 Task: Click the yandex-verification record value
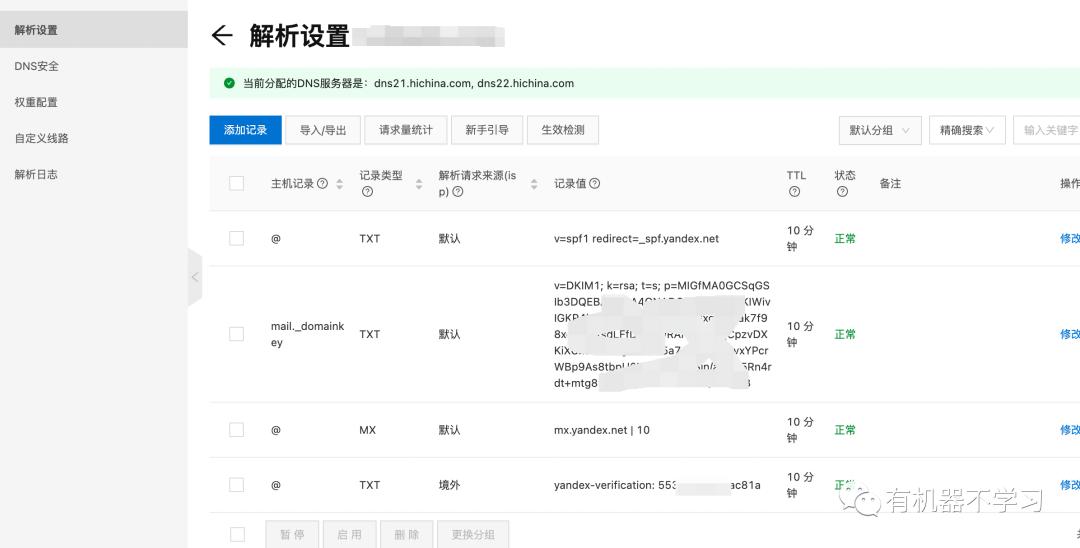[x=657, y=485]
